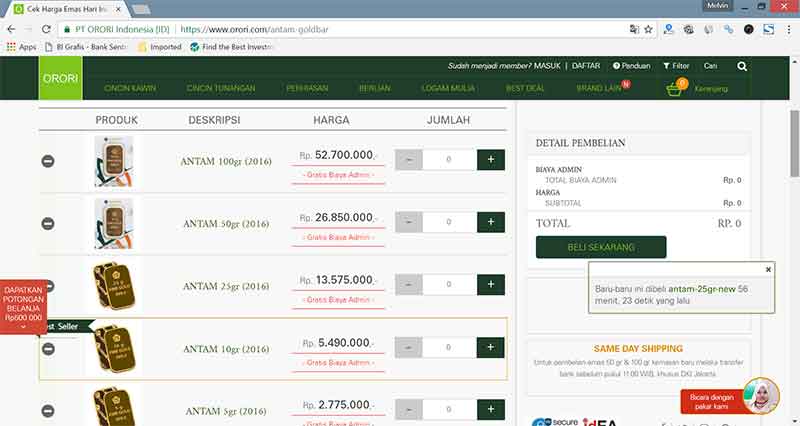This screenshot has width=800, height=426.
Task: Open BI Grafik bookmark
Action: 85,47
